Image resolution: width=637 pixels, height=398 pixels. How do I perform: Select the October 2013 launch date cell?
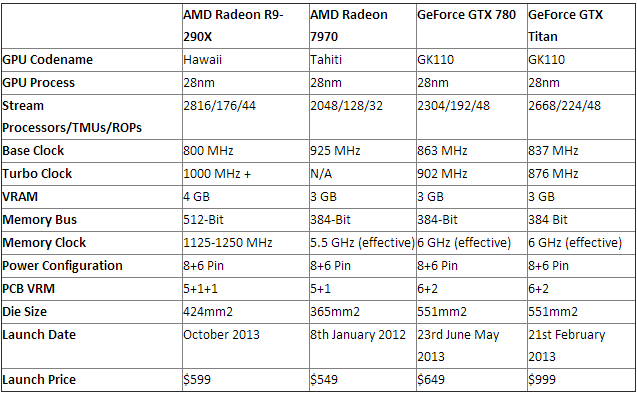click(245, 346)
